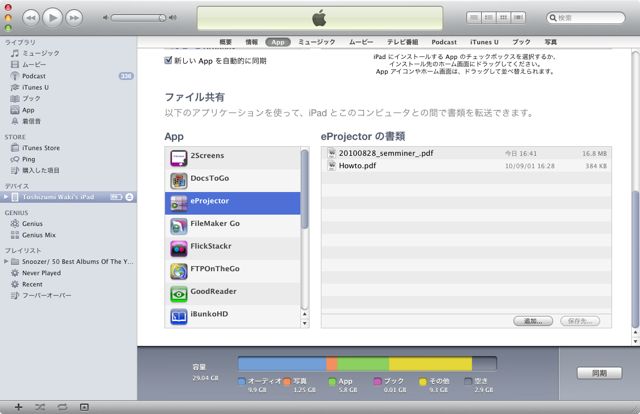Open the 概要 tab
Screen dimensions: 640x414
(x=226, y=42)
